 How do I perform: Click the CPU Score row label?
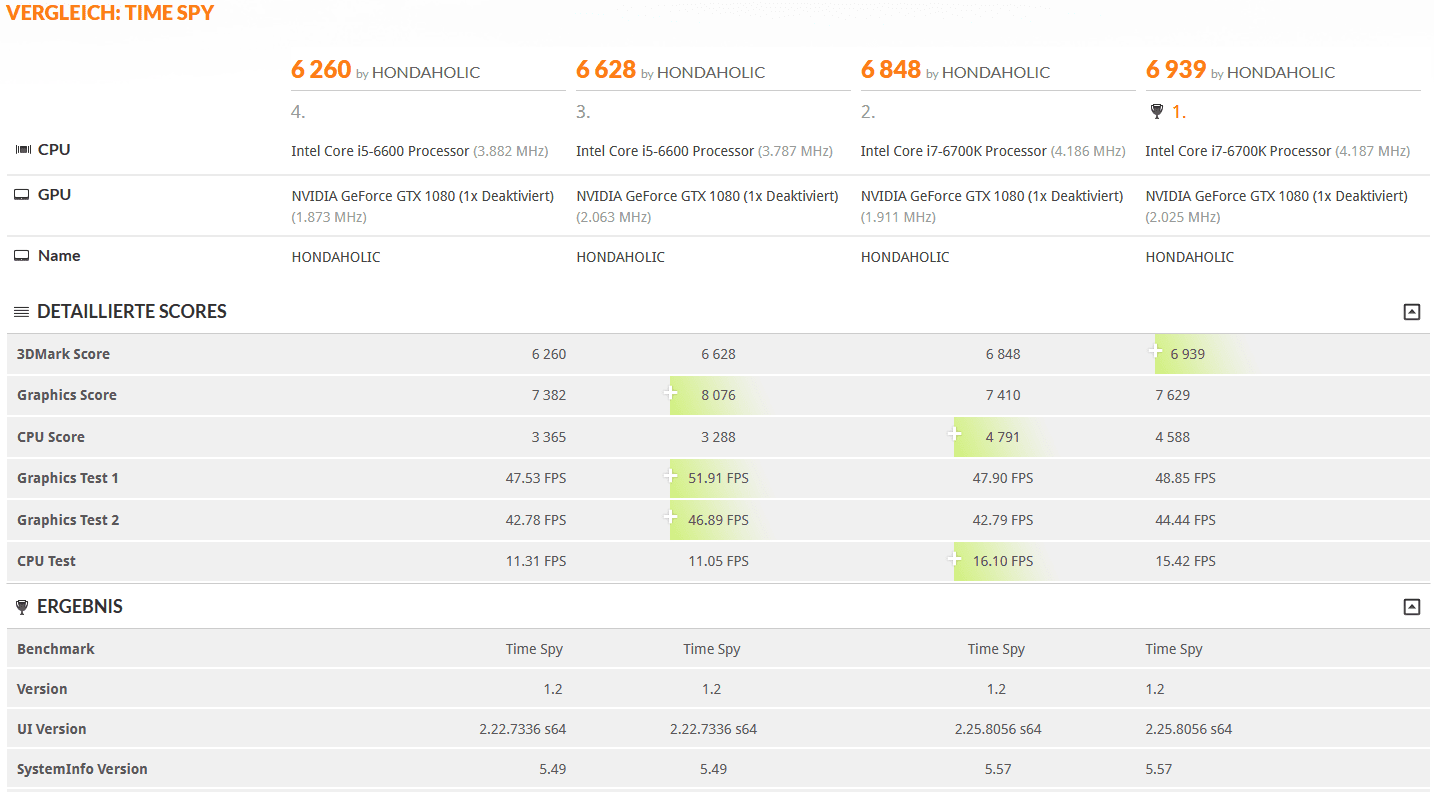coord(51,437)
